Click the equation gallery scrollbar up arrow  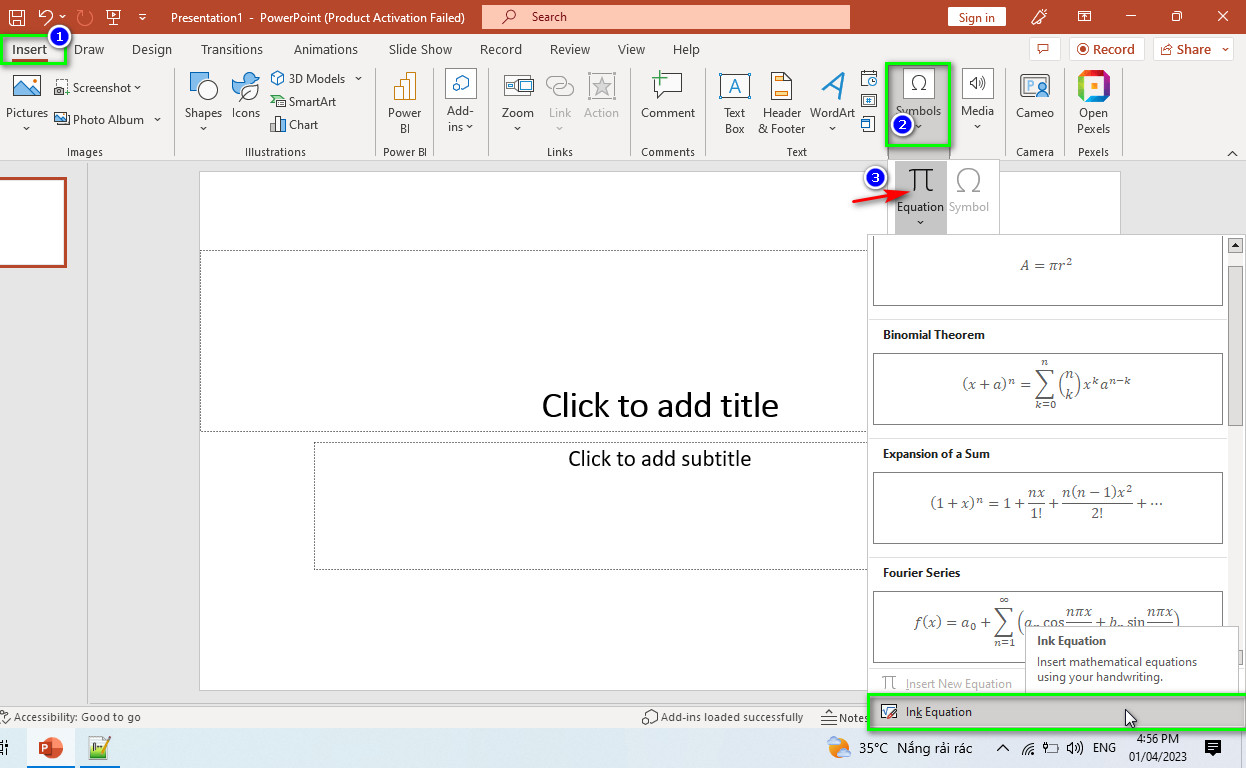coord(1235,245)
